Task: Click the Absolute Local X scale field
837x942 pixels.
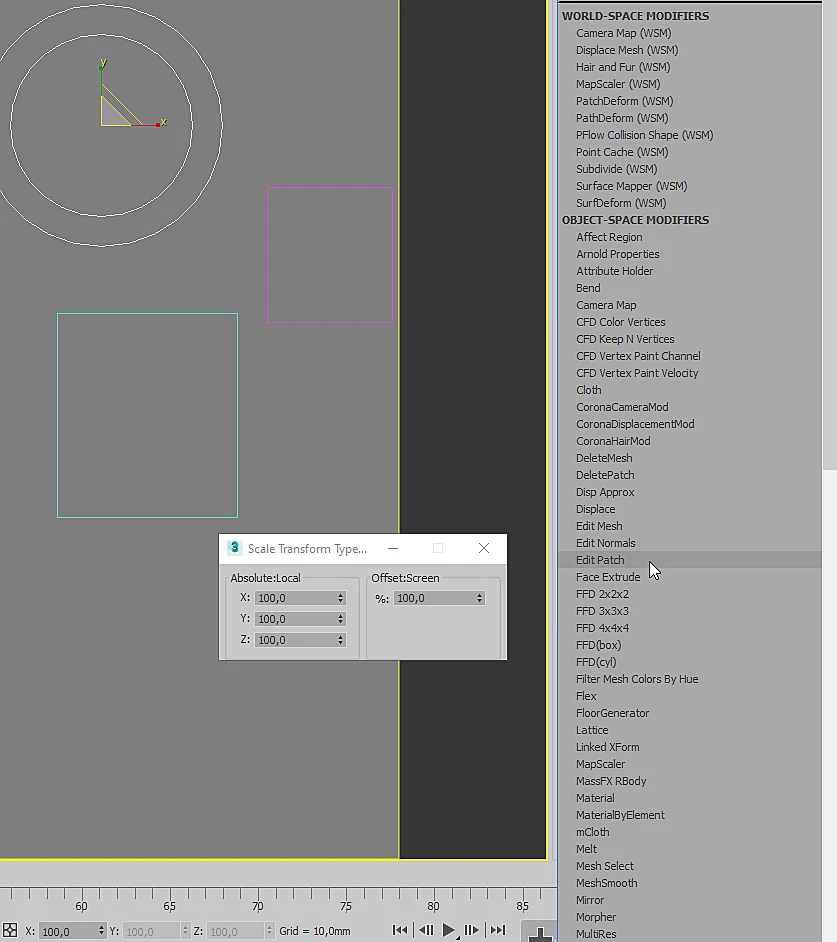Action: click(294, 598)
